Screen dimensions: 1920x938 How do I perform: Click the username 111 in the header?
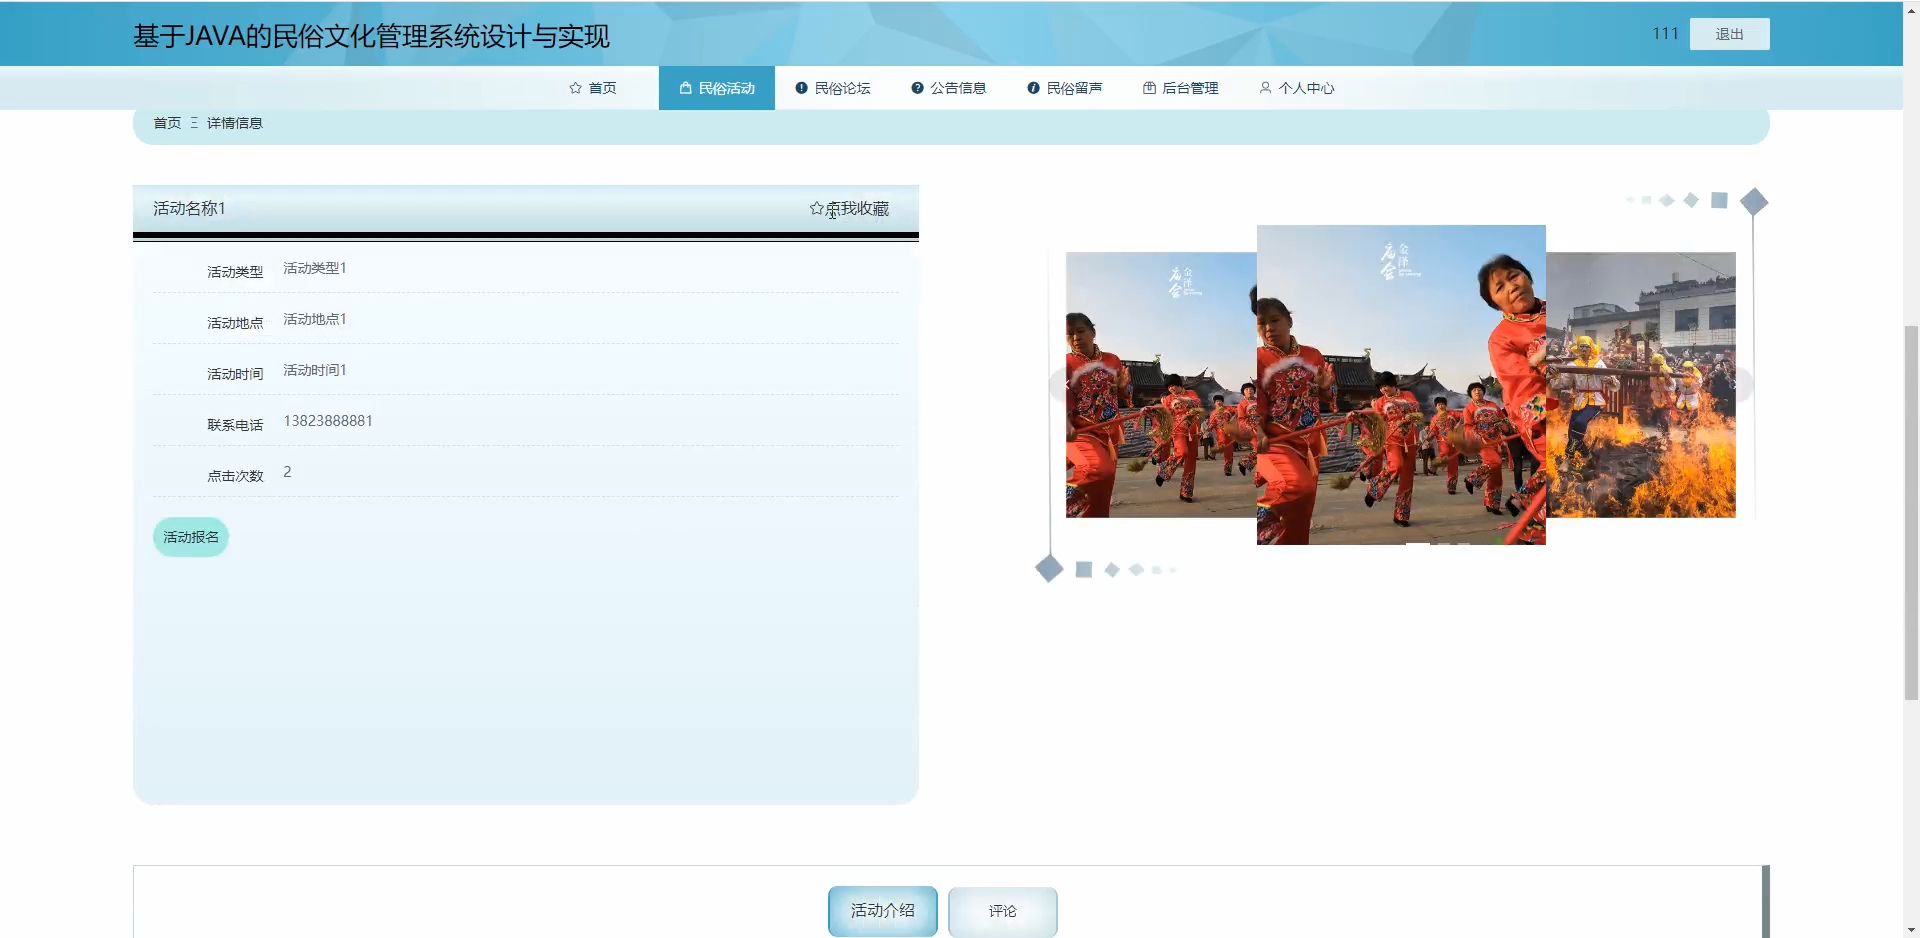click(x=1665, y=34)
